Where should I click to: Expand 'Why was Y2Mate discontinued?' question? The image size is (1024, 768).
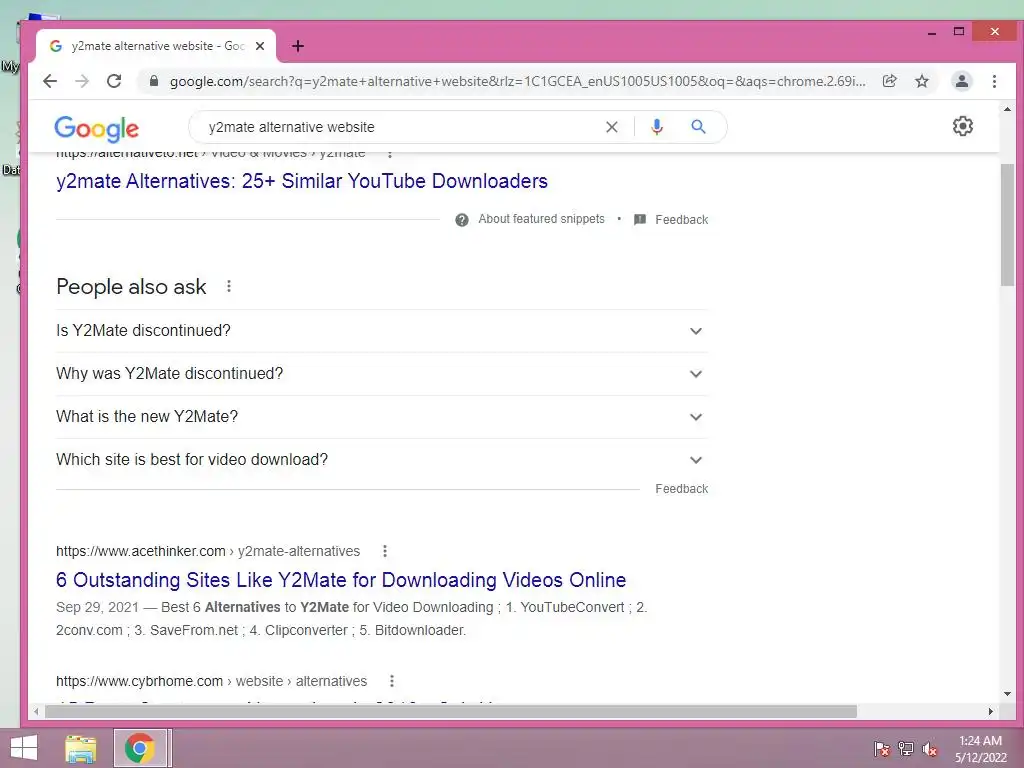point(382,374)
